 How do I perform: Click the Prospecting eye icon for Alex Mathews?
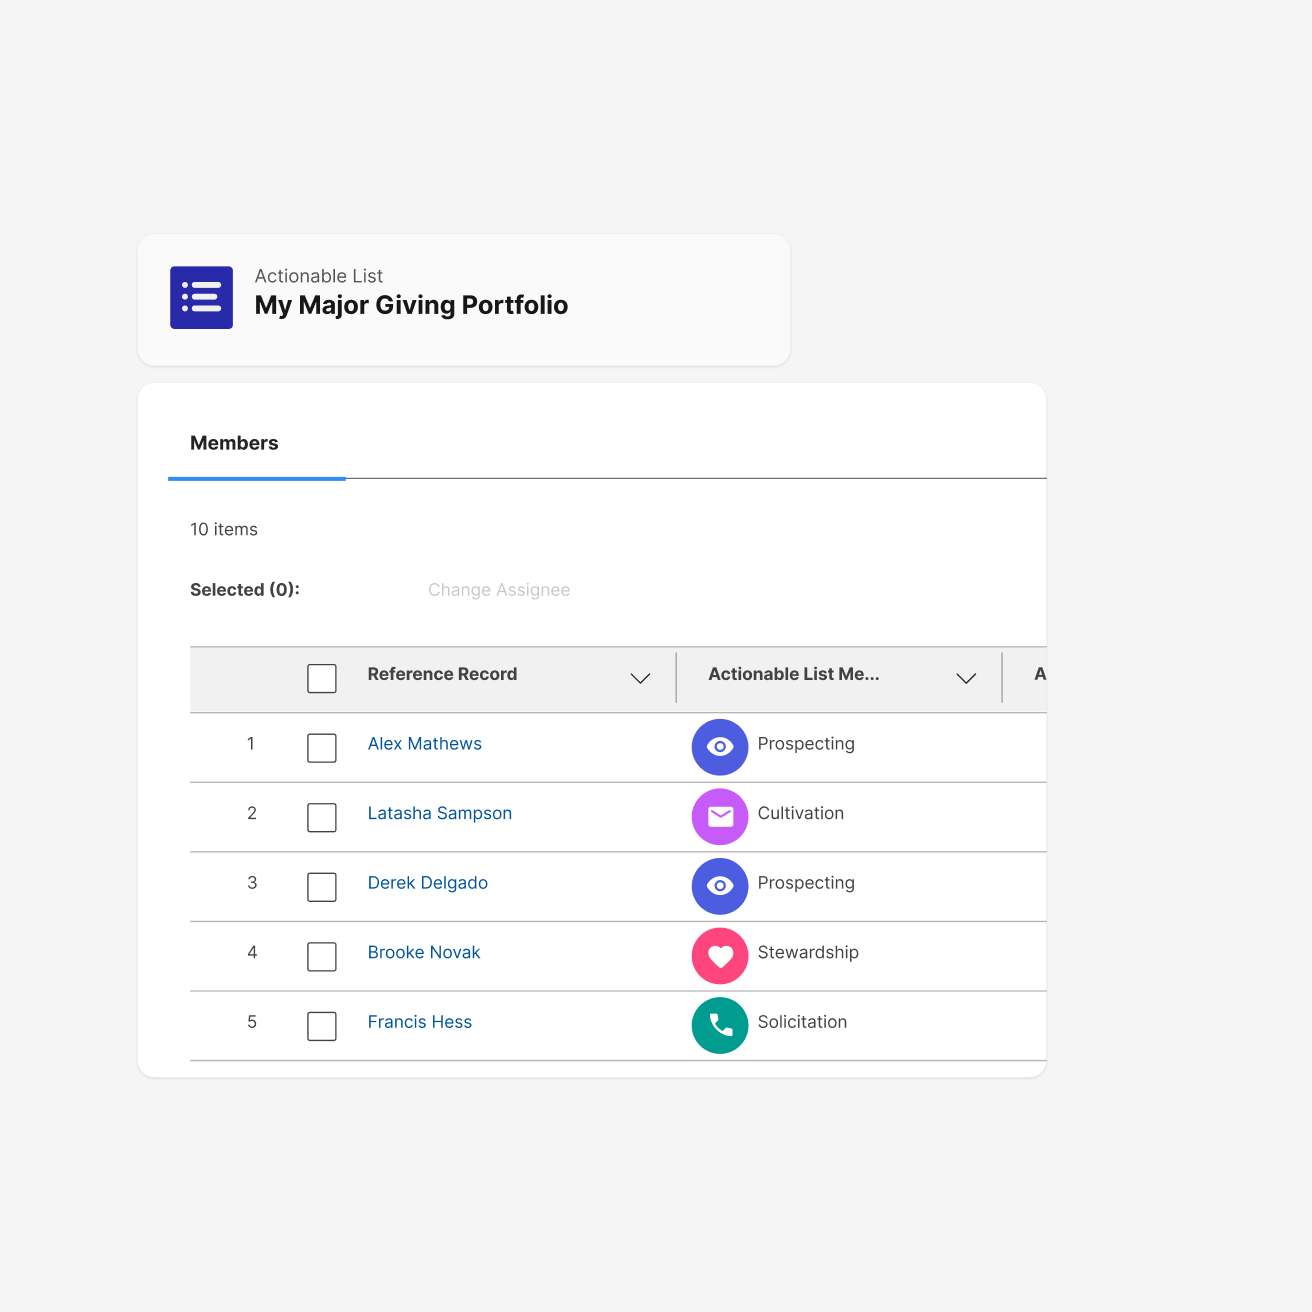pos(720,747)
